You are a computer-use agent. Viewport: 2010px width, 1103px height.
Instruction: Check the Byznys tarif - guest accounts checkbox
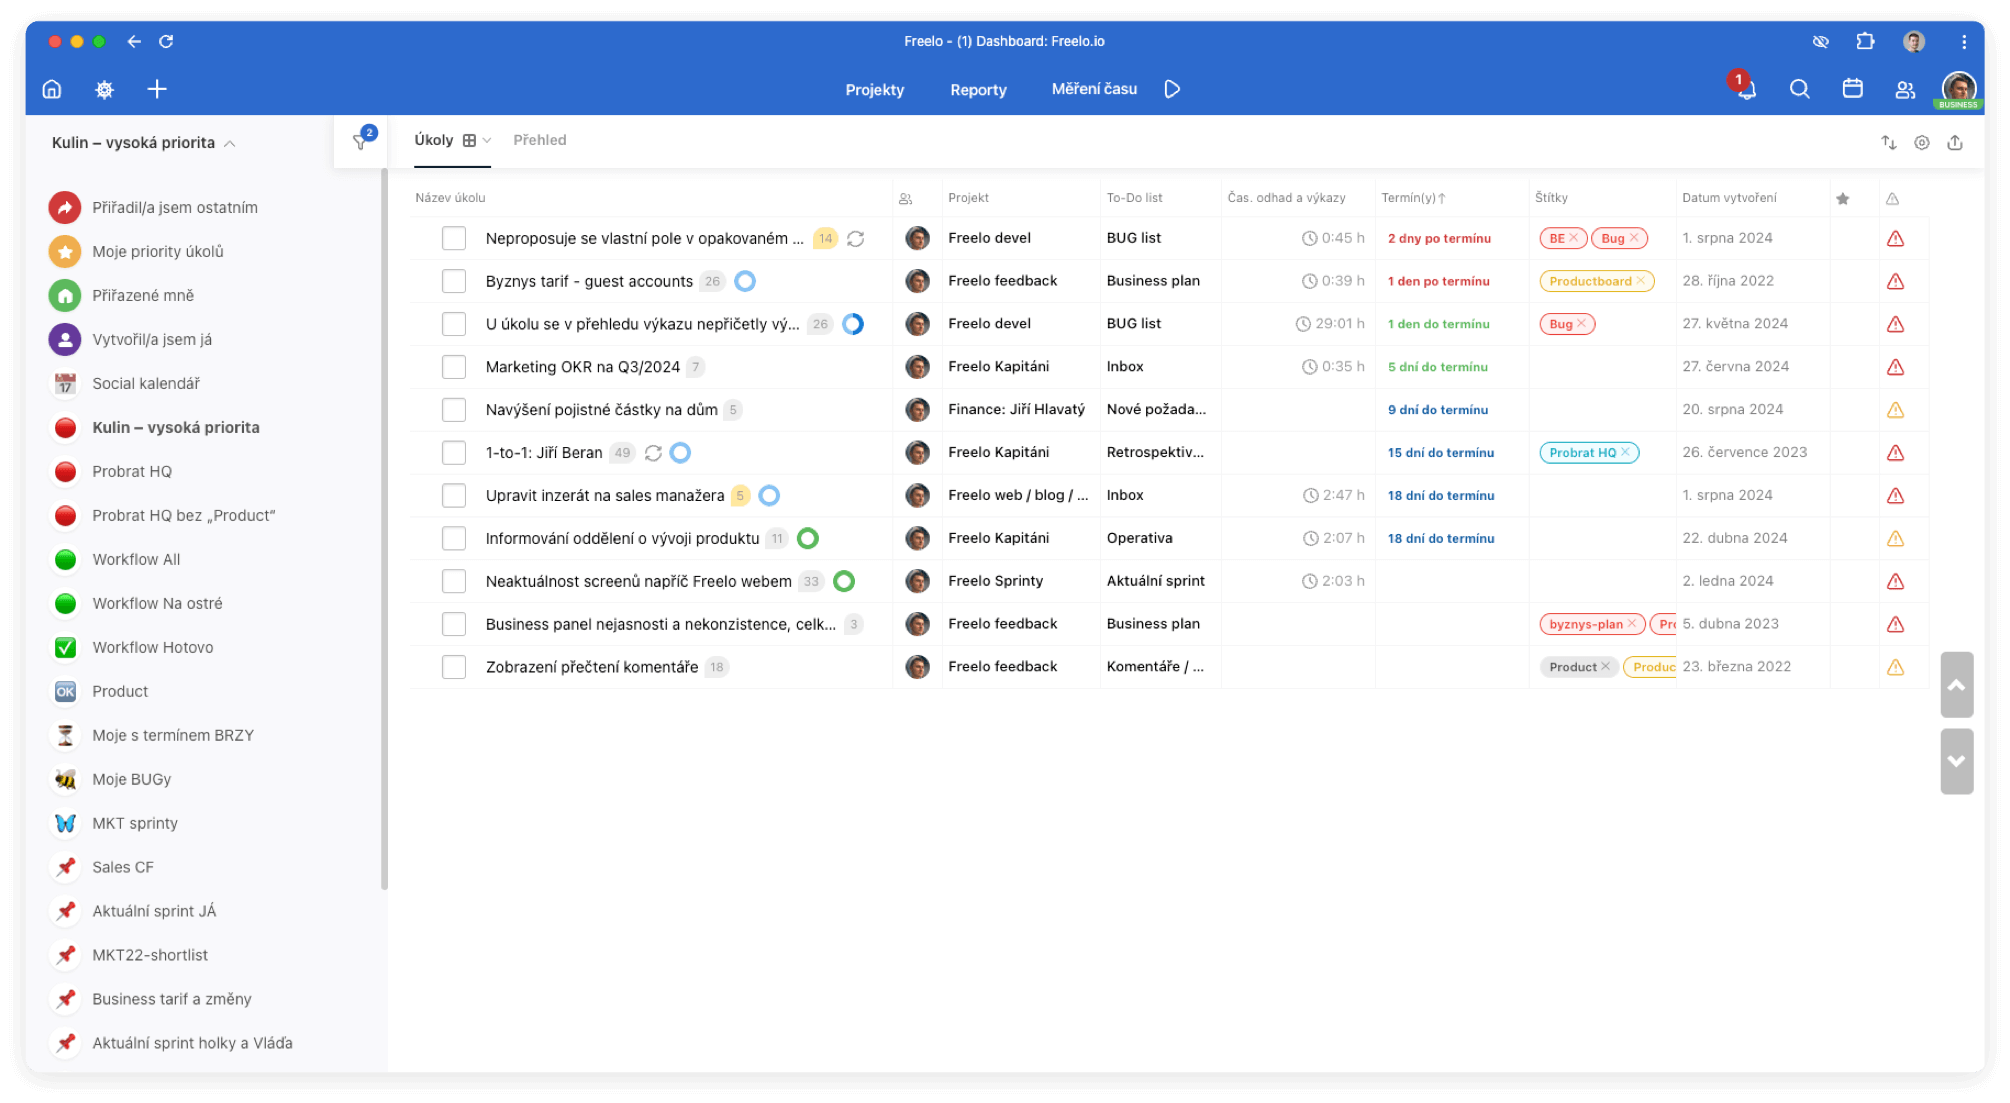point(454,281)
